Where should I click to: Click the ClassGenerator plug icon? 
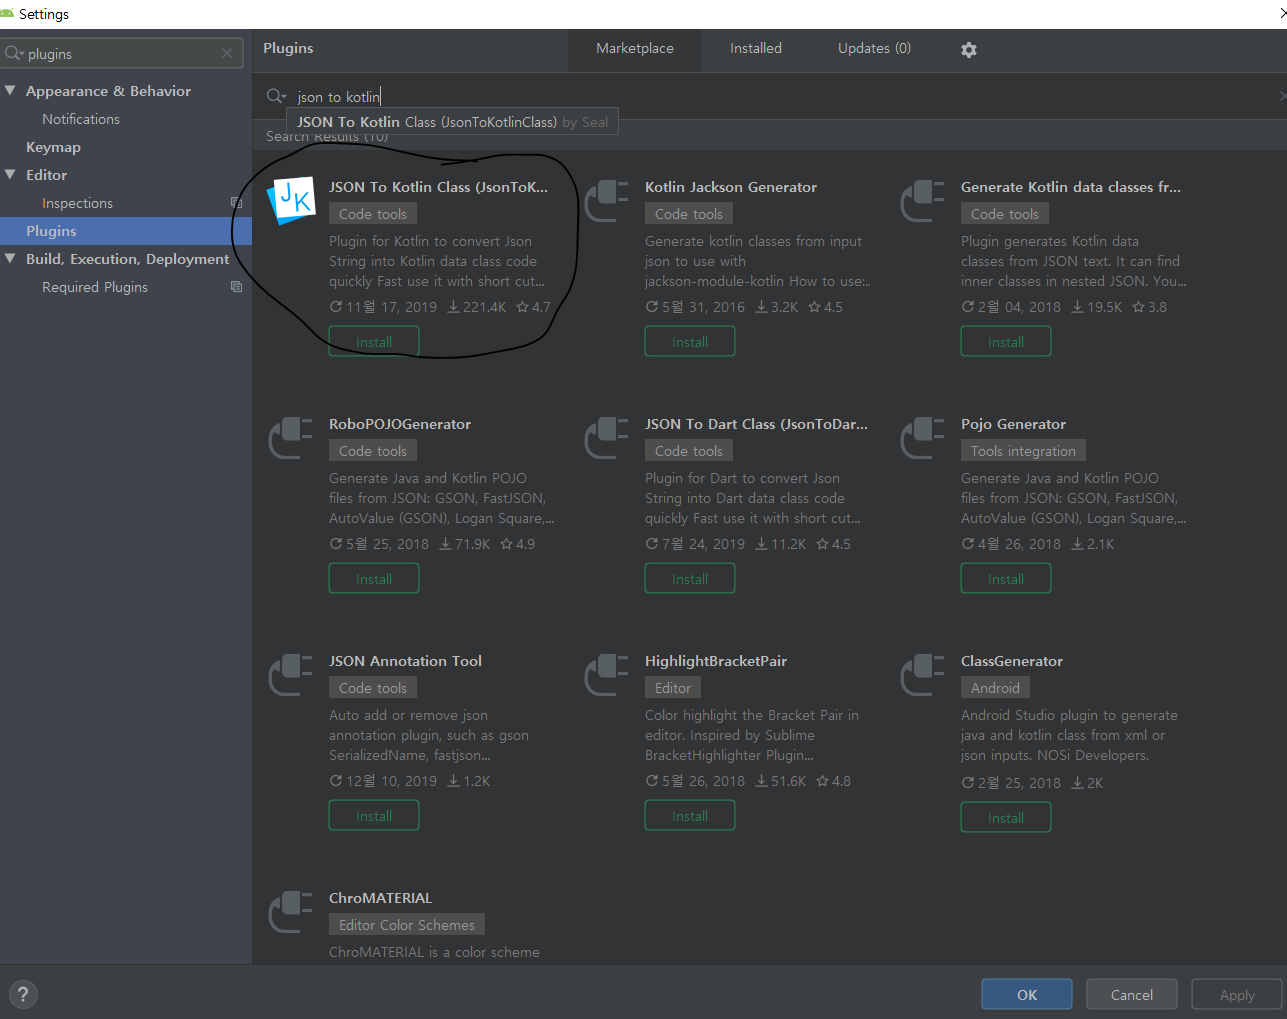(923, 674)
